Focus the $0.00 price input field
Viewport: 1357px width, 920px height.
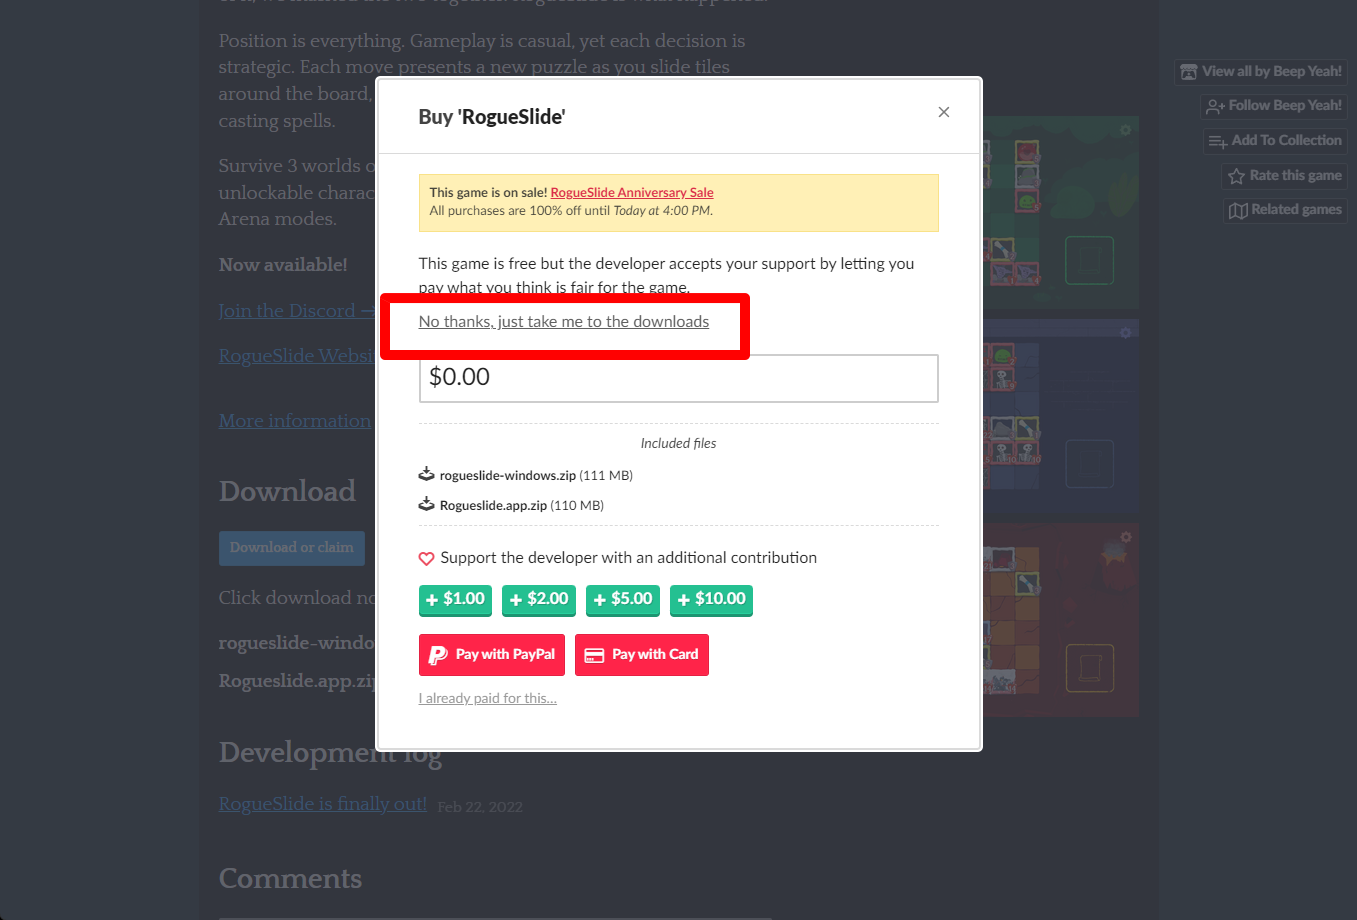[x=678, y=378]
